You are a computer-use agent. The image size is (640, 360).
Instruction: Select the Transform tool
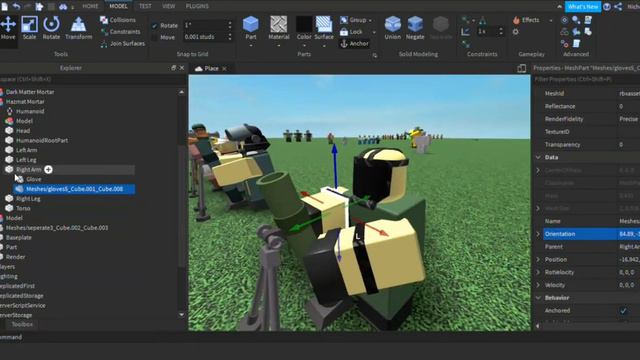click(78, 28)
